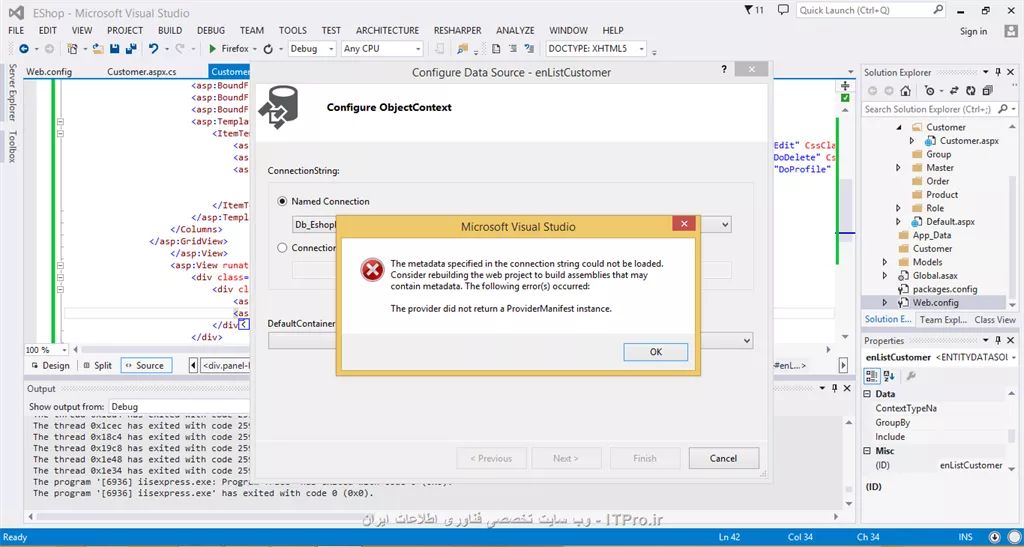
Task: Click the Undo toolbar icon
Action: point(153,49)
